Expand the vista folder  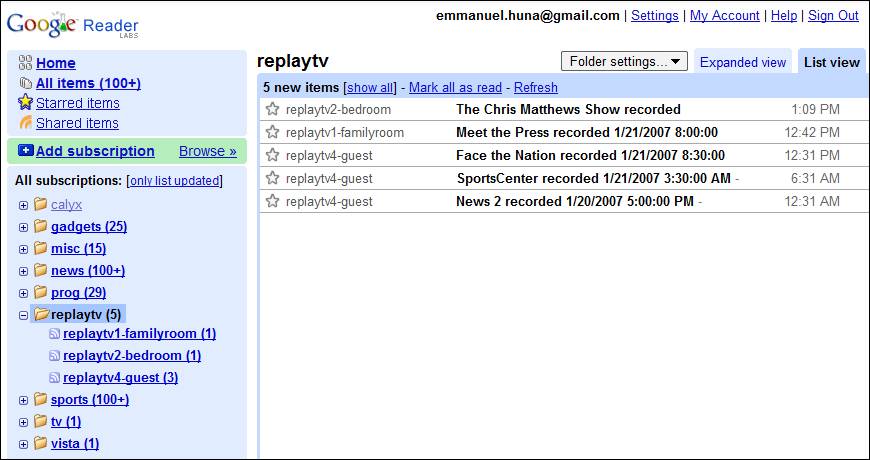click(x=23, y=444)
